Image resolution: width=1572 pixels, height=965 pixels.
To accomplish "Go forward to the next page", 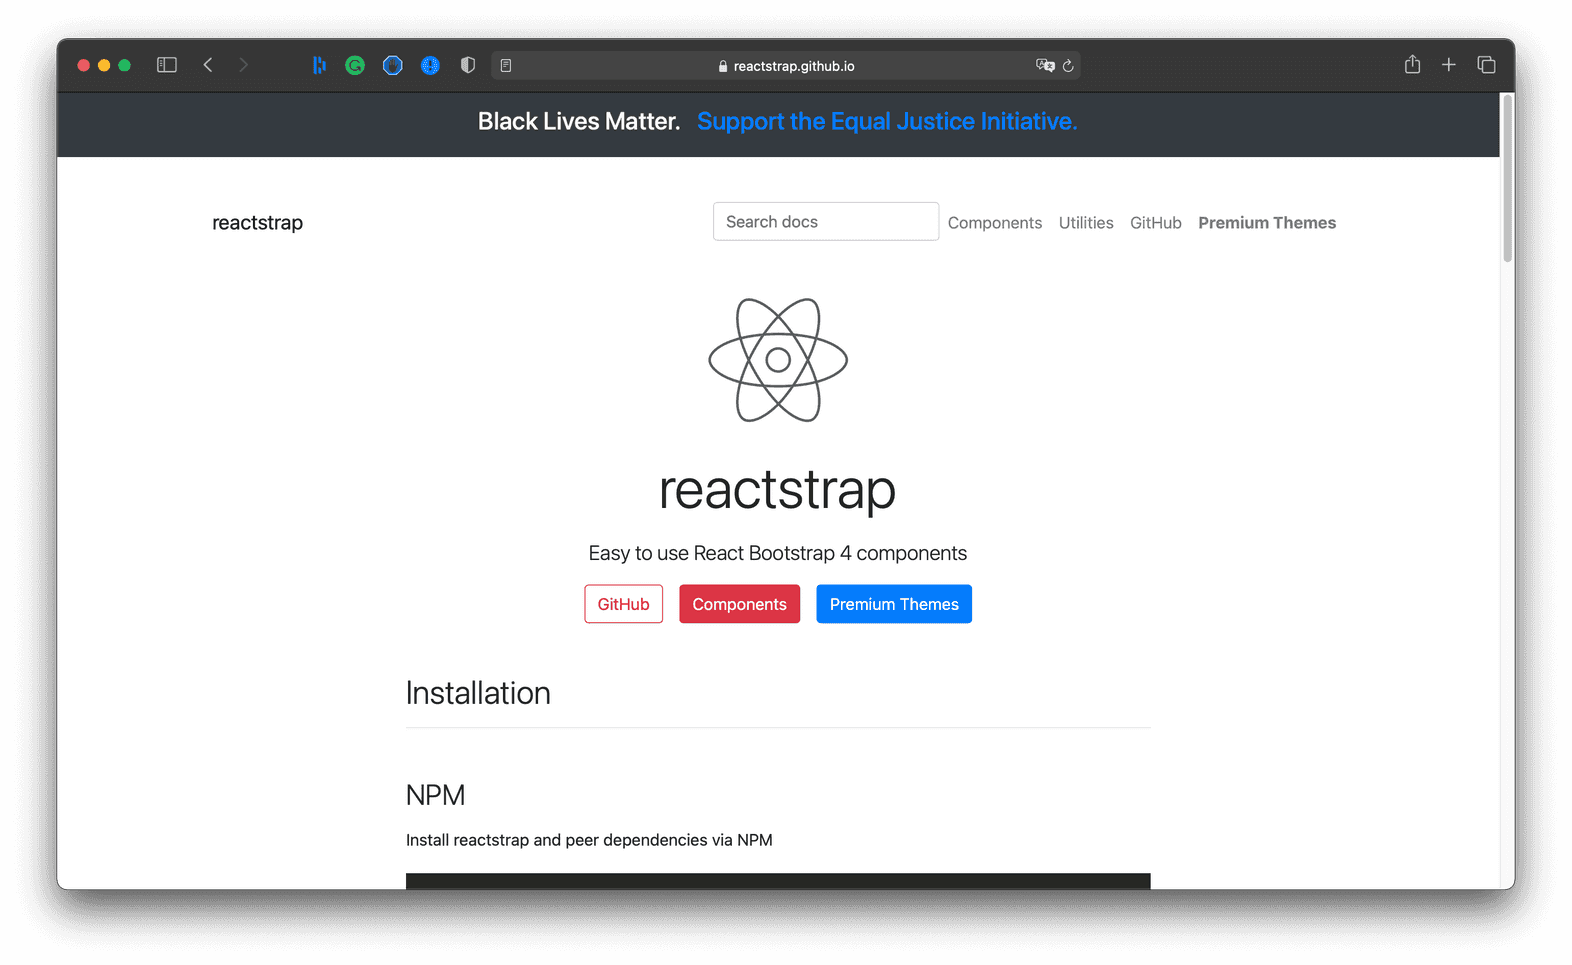I will pyautogui.click(x=243, y=65).
